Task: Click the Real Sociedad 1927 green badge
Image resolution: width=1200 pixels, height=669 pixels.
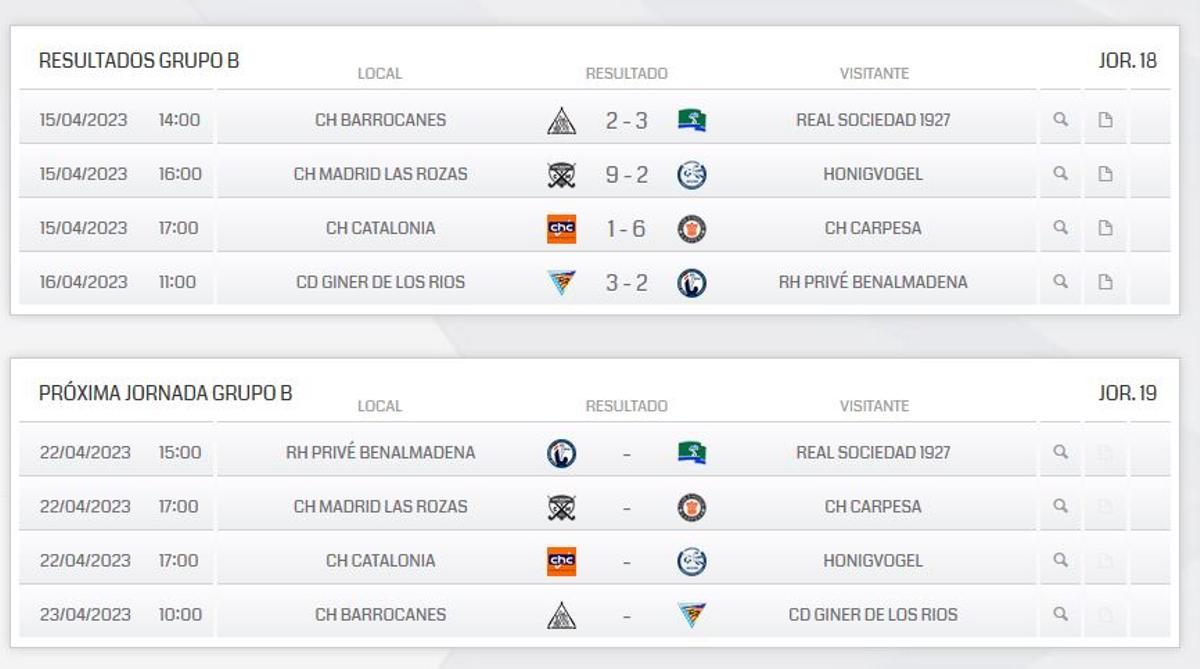Action: (692, 119)
